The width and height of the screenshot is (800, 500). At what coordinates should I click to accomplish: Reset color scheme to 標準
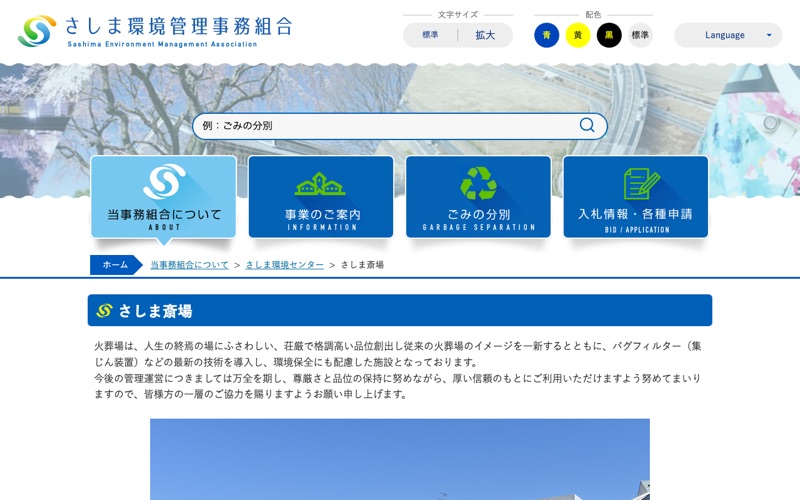coord(640,35)
